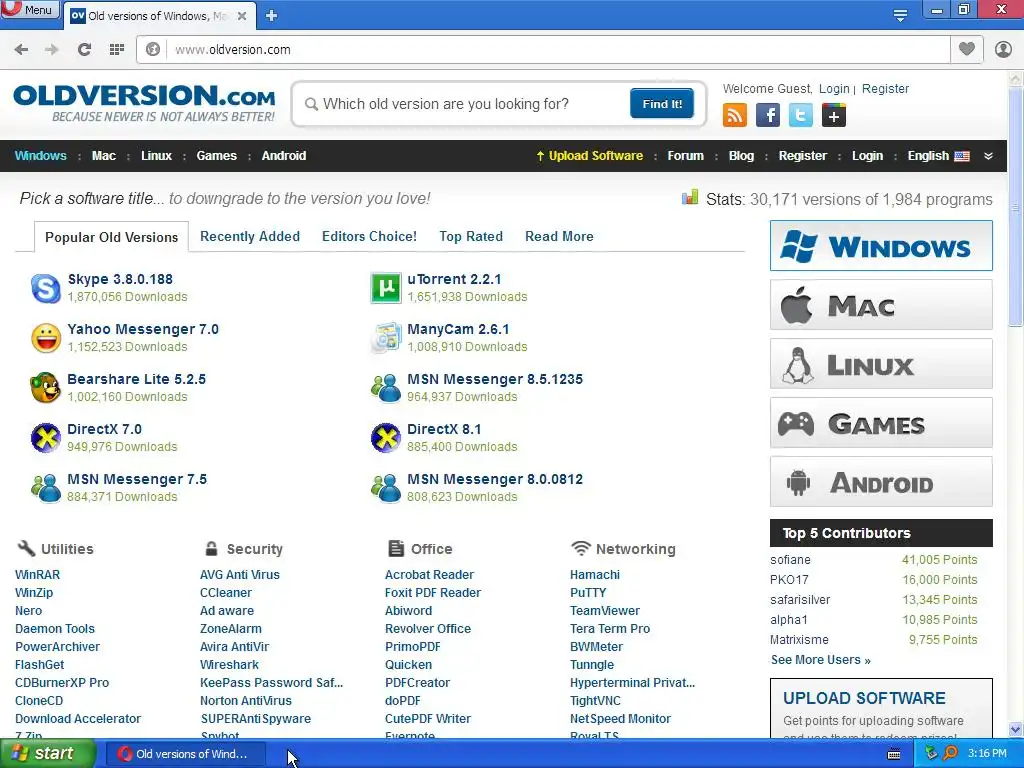Image resolution: width=1024 pixels, height=768 pixels.
Task: Open the Top Rated tab
Action: click(x=471, y=236)
